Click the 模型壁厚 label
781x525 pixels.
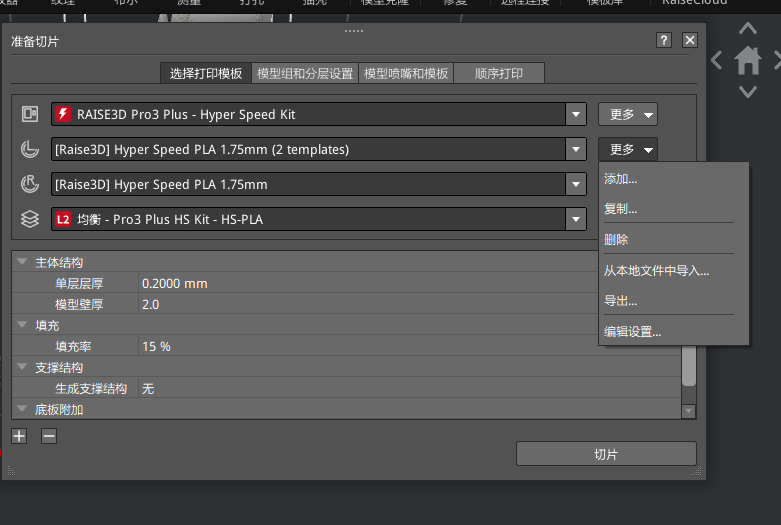[79, 304]
